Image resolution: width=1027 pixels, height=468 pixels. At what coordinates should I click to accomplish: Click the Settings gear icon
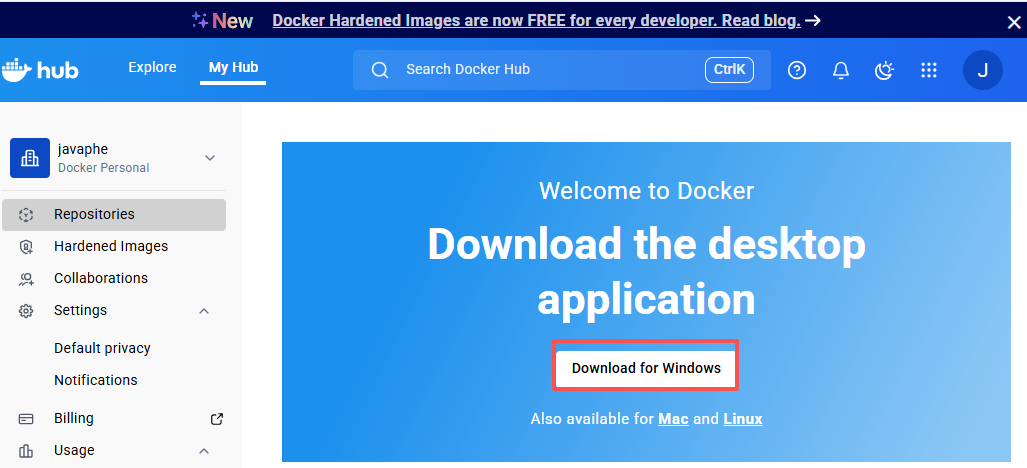click(x=26, y=311)
